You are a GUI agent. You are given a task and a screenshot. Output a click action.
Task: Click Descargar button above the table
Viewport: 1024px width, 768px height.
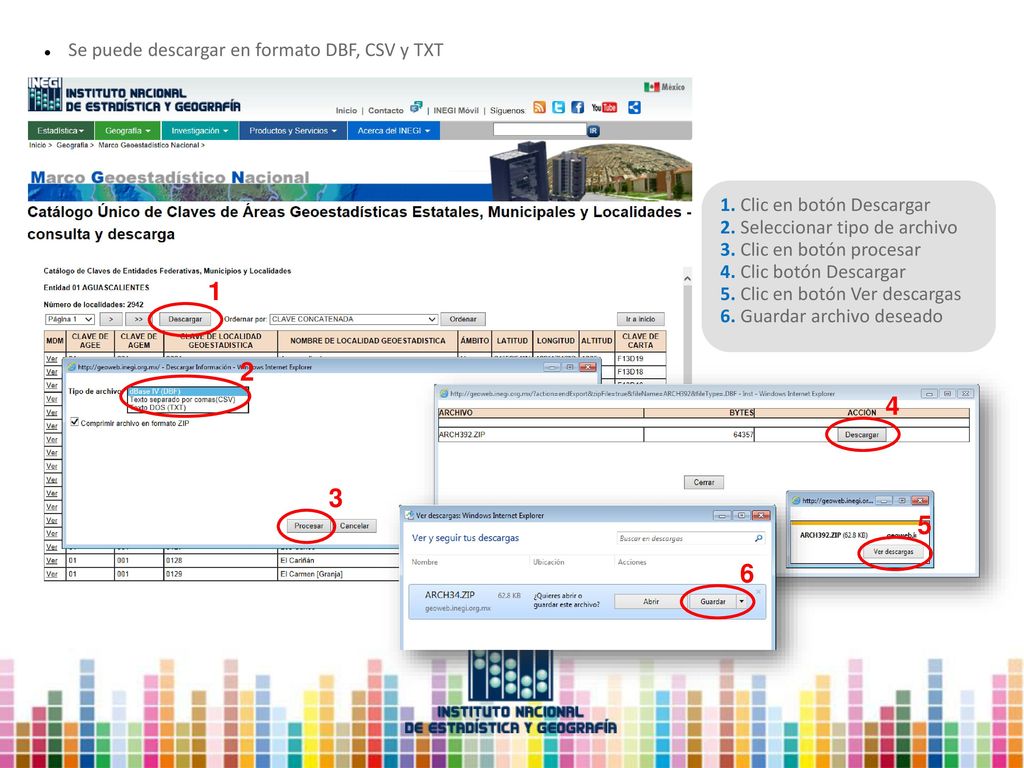tap(185, 319)
